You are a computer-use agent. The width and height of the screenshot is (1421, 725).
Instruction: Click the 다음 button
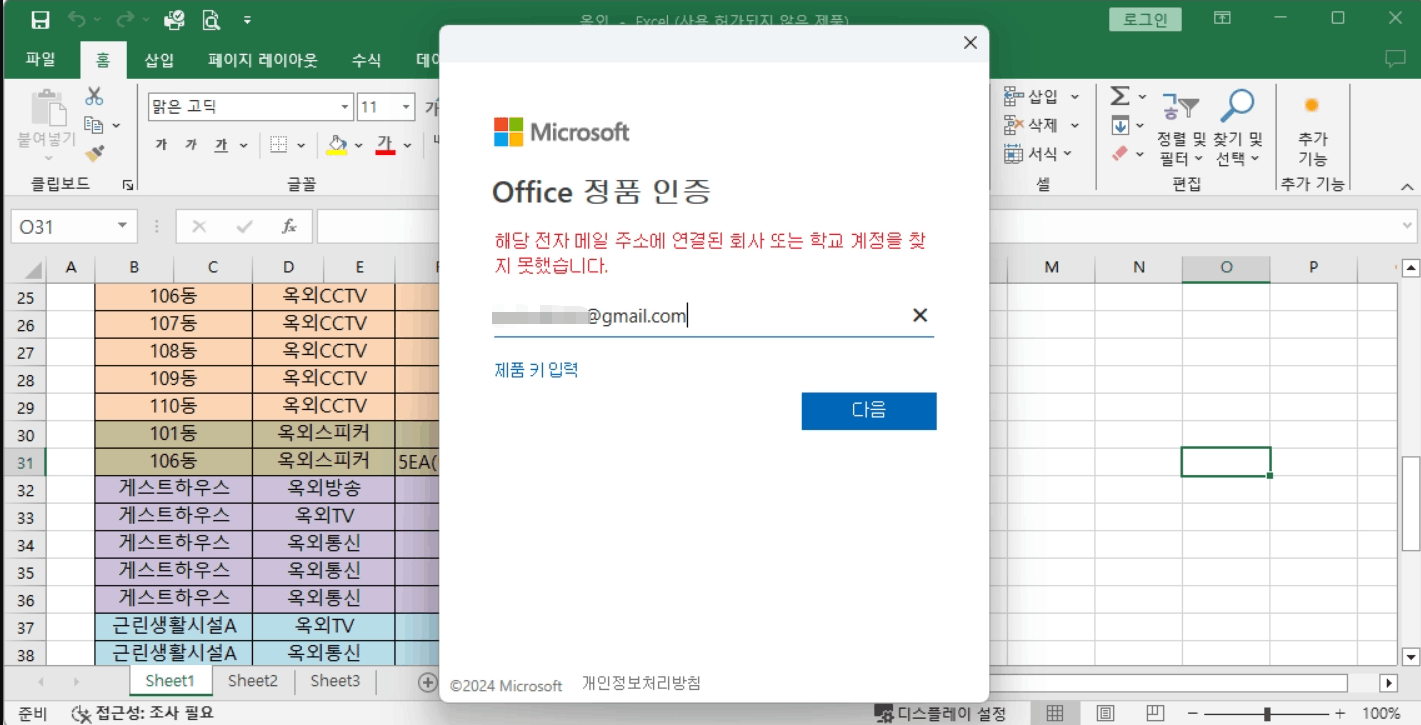coord(869,410)
